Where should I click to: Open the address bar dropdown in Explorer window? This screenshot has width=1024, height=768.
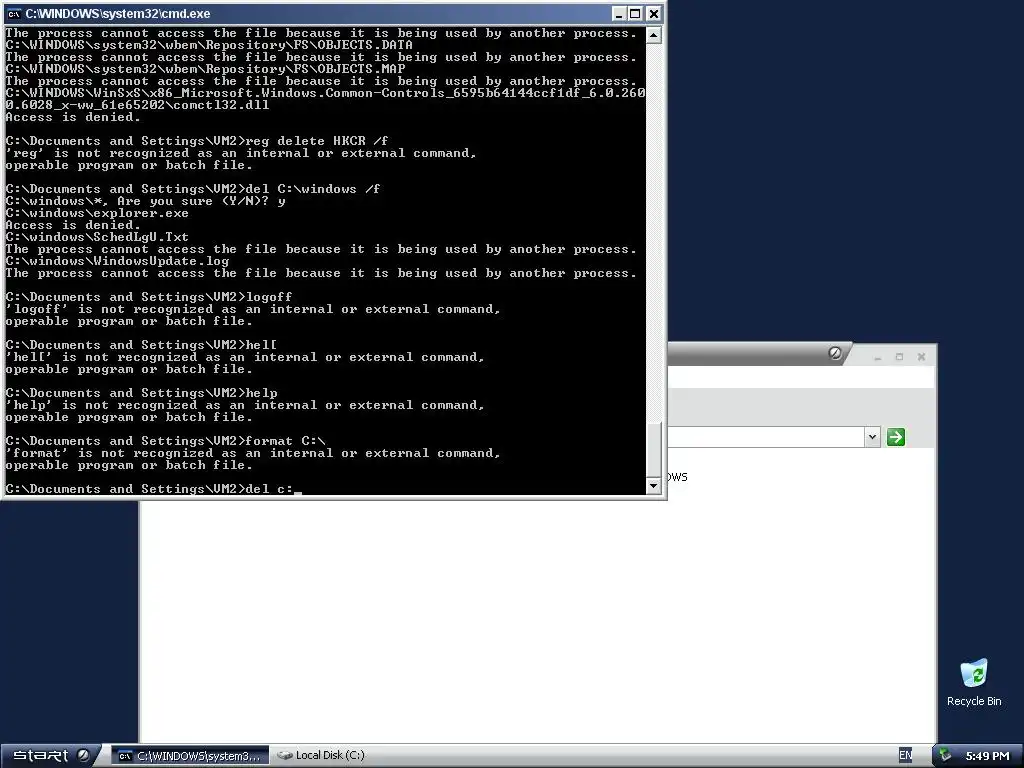(872, 437)
